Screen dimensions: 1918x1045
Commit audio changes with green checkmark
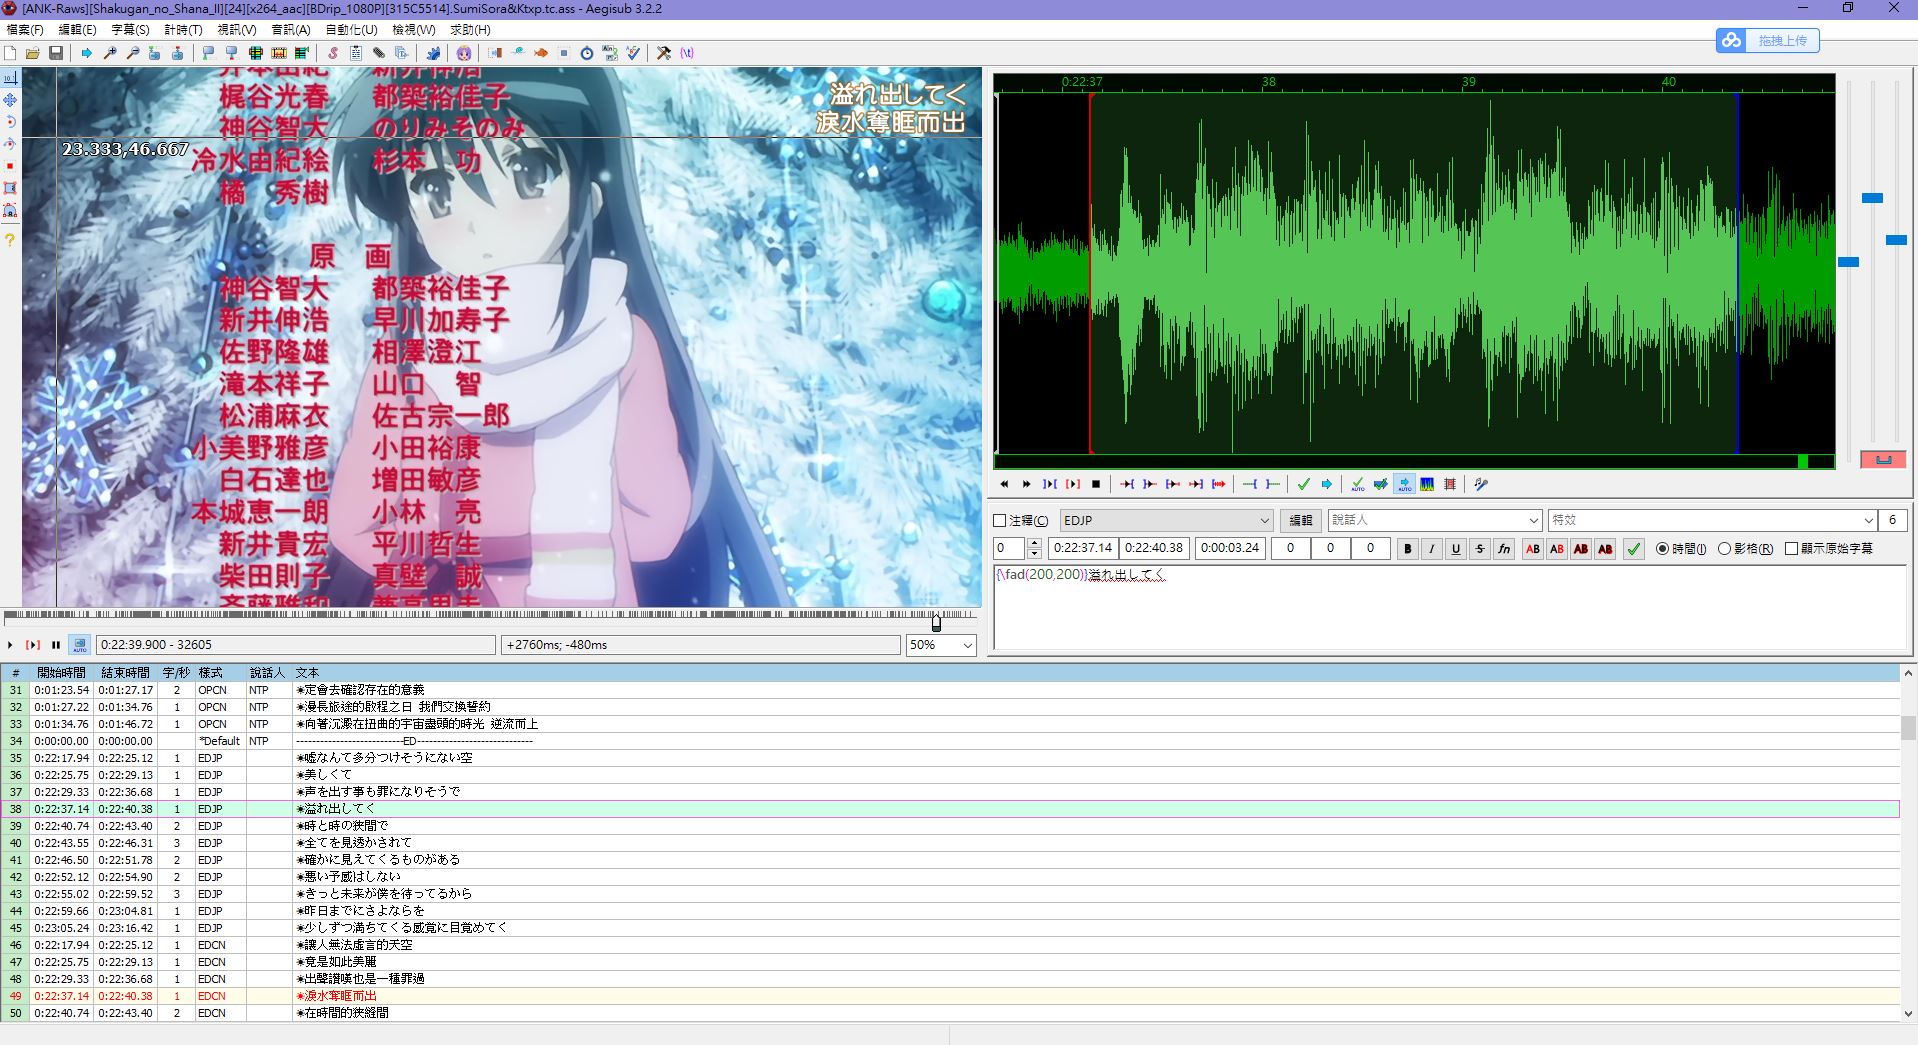(1304, 484)
